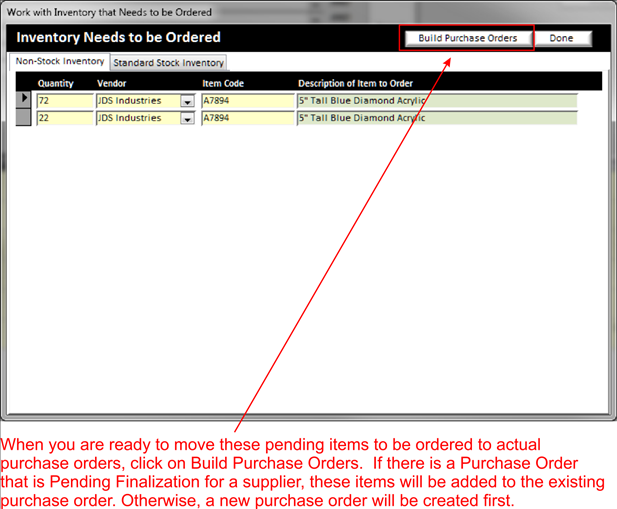The height and width of the screenshot is (509, 617).
Task: Select the A7894 item code in 22 row
Action: (x=248, y=118)
